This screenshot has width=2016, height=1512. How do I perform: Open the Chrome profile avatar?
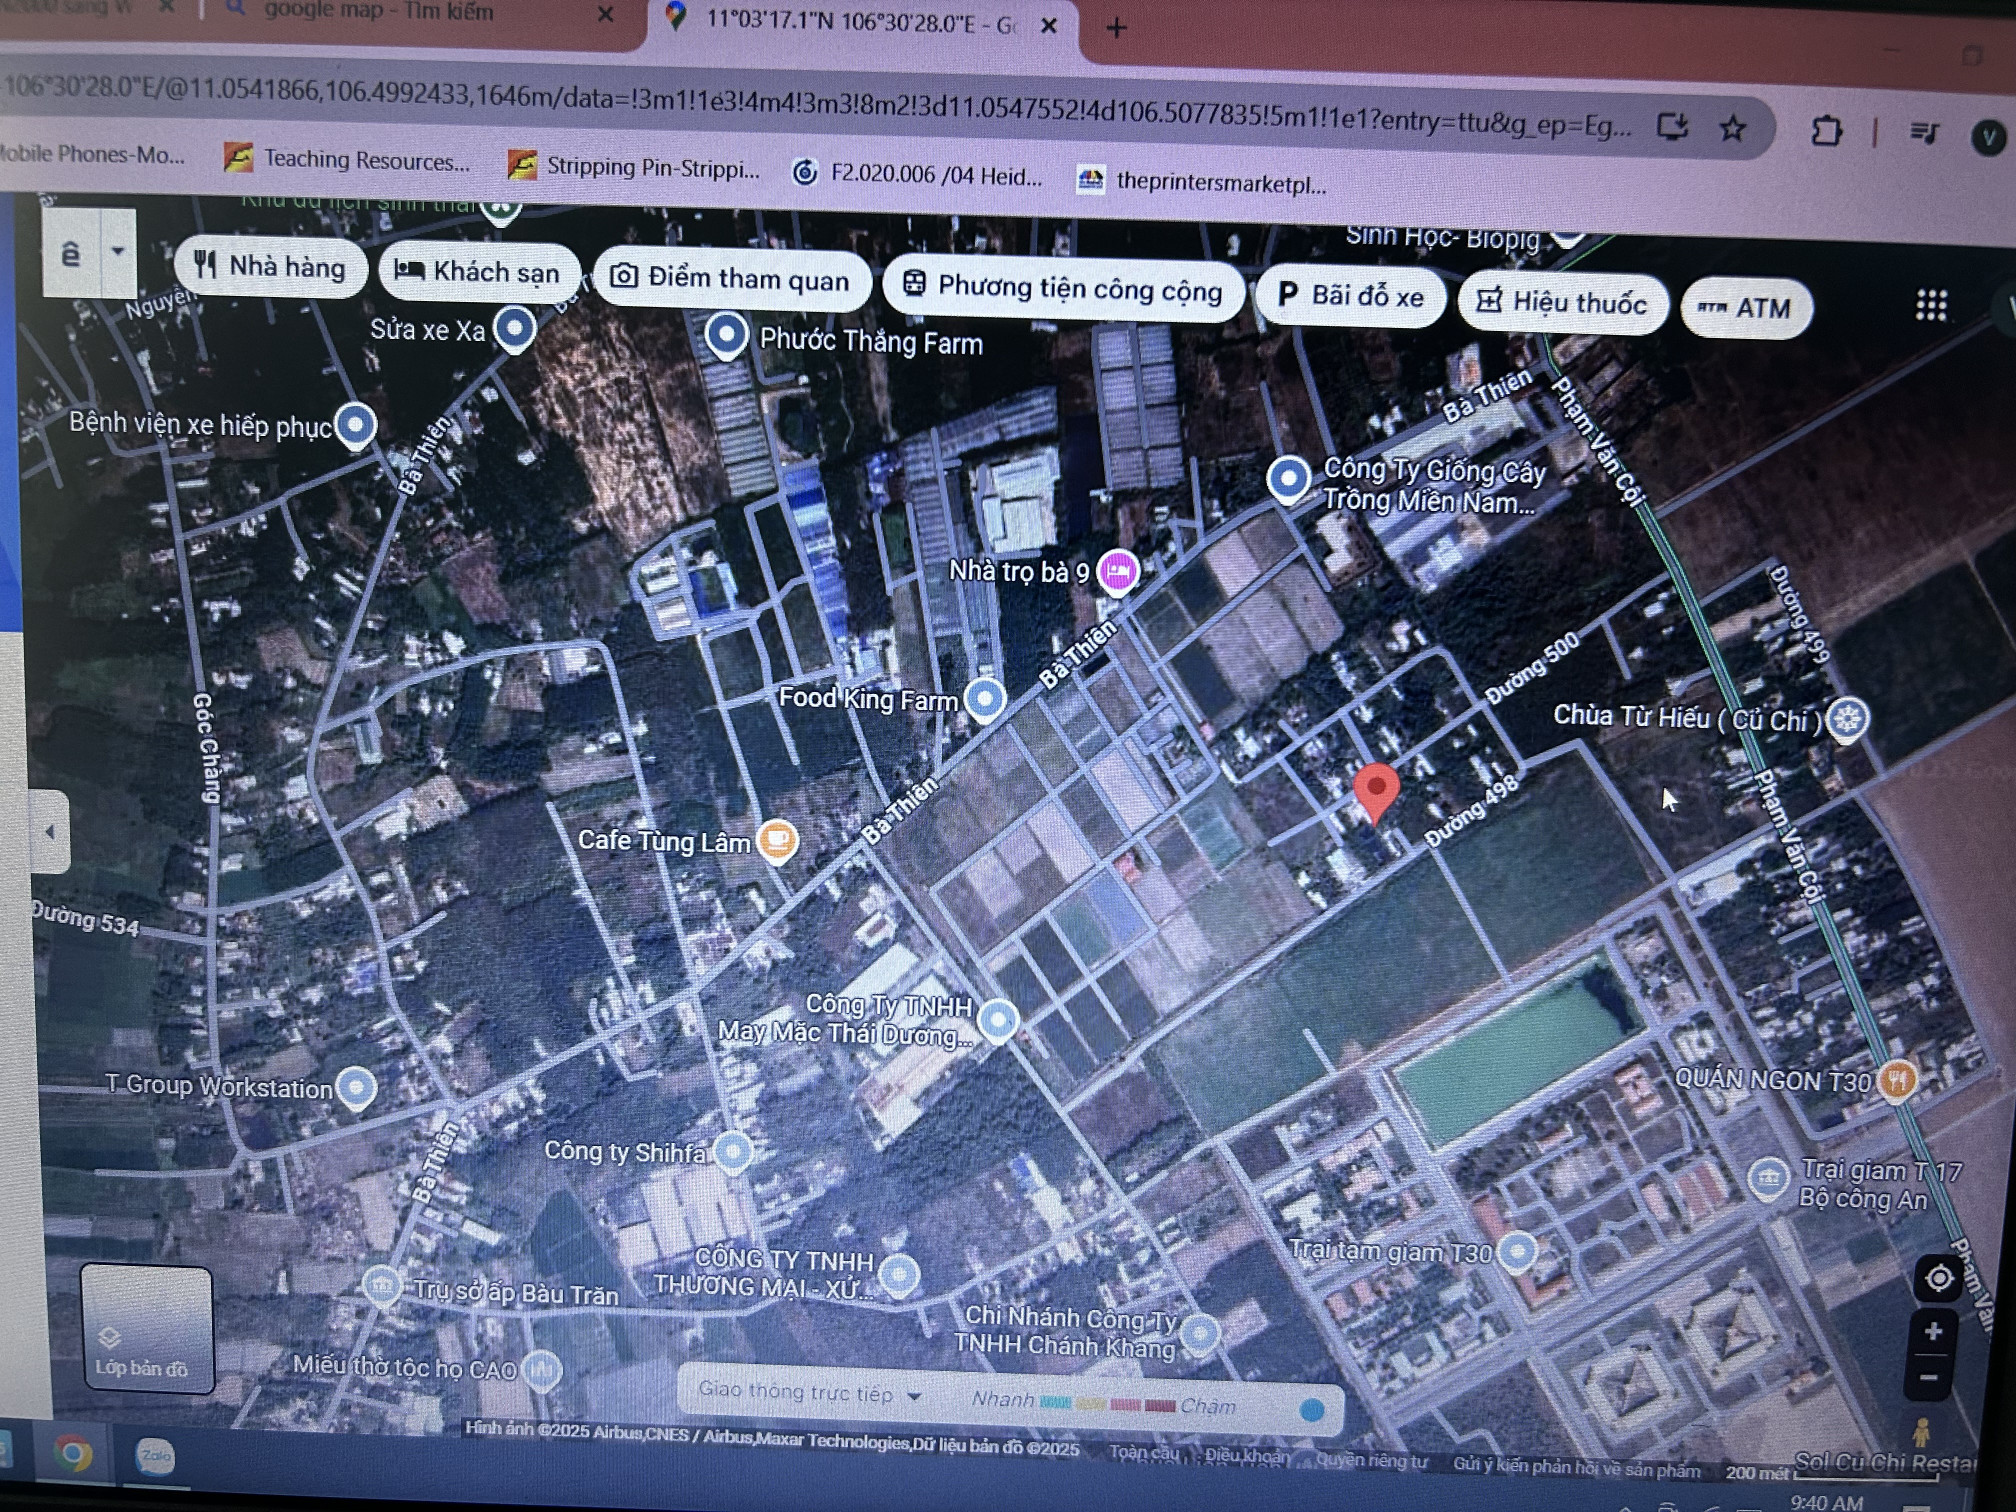click(1987, 138)
